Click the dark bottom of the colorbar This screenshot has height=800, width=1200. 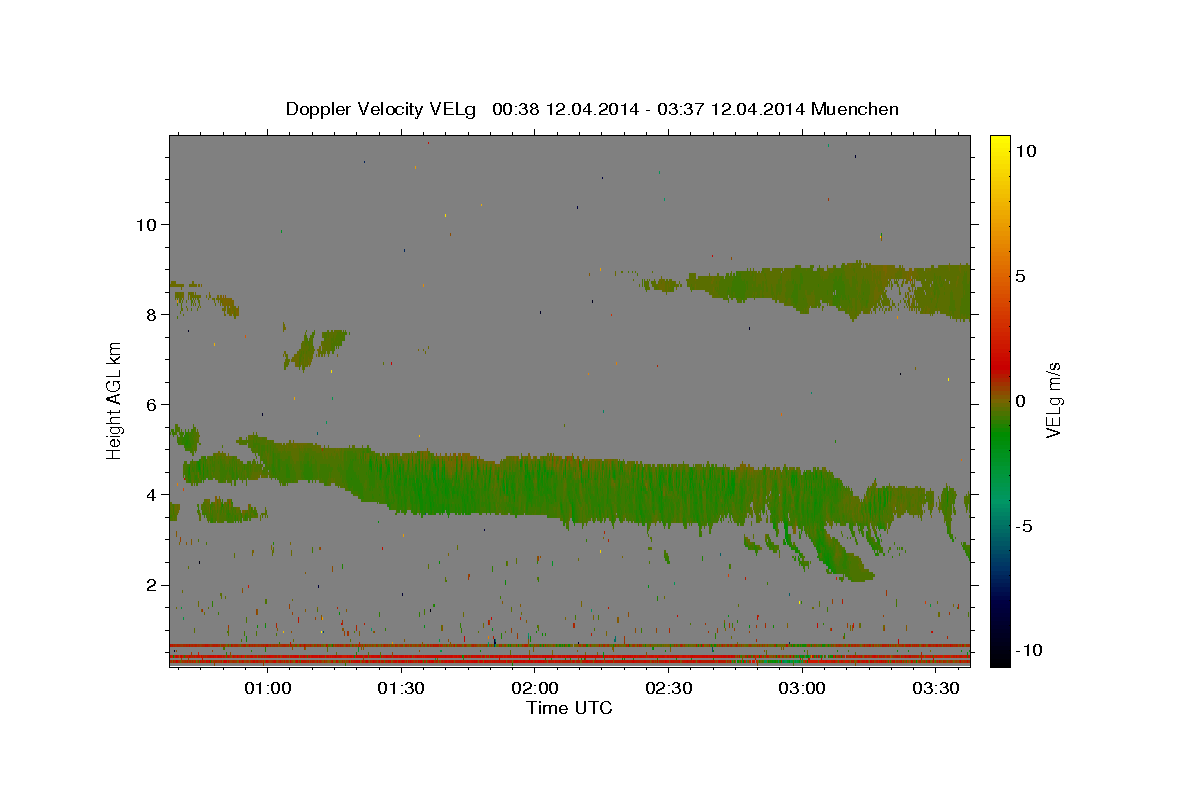[1000, 650]
